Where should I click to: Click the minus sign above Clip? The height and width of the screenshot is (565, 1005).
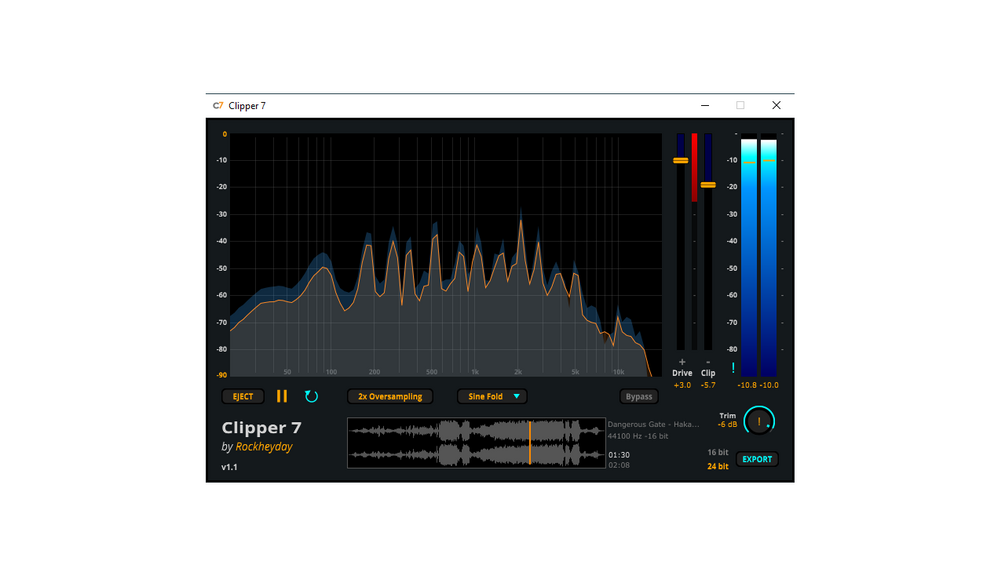point(708,362)
